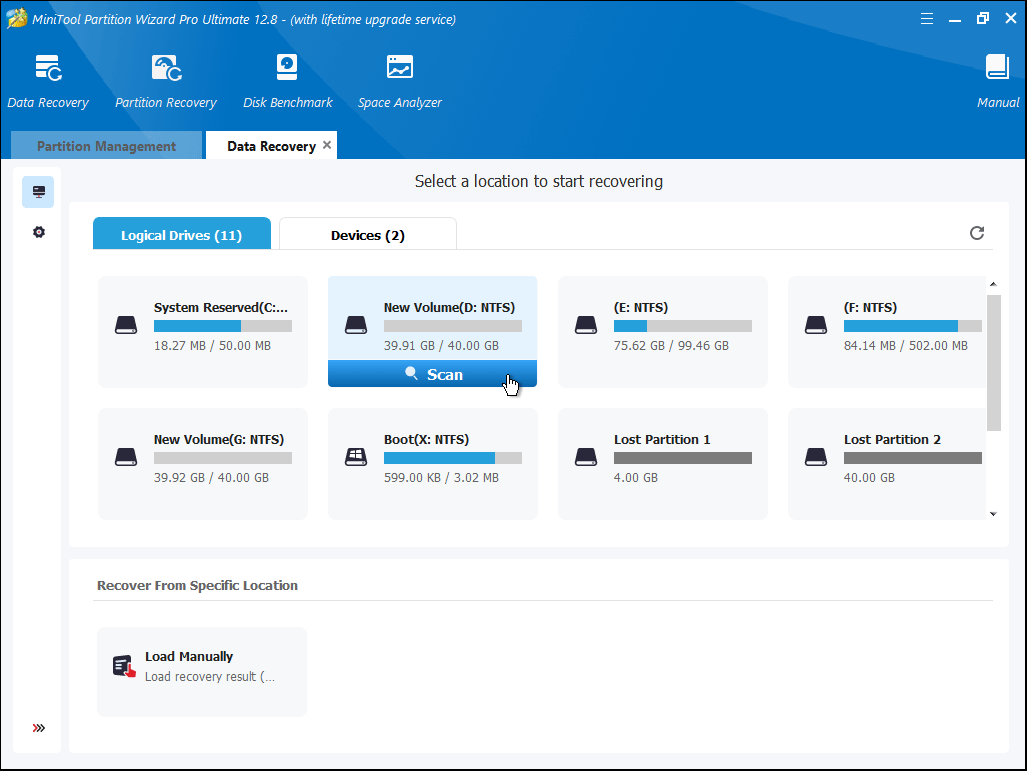Open the hamburger menu in title bar
The width and height of the screenshot is (1027, 771).
[927, 19]
